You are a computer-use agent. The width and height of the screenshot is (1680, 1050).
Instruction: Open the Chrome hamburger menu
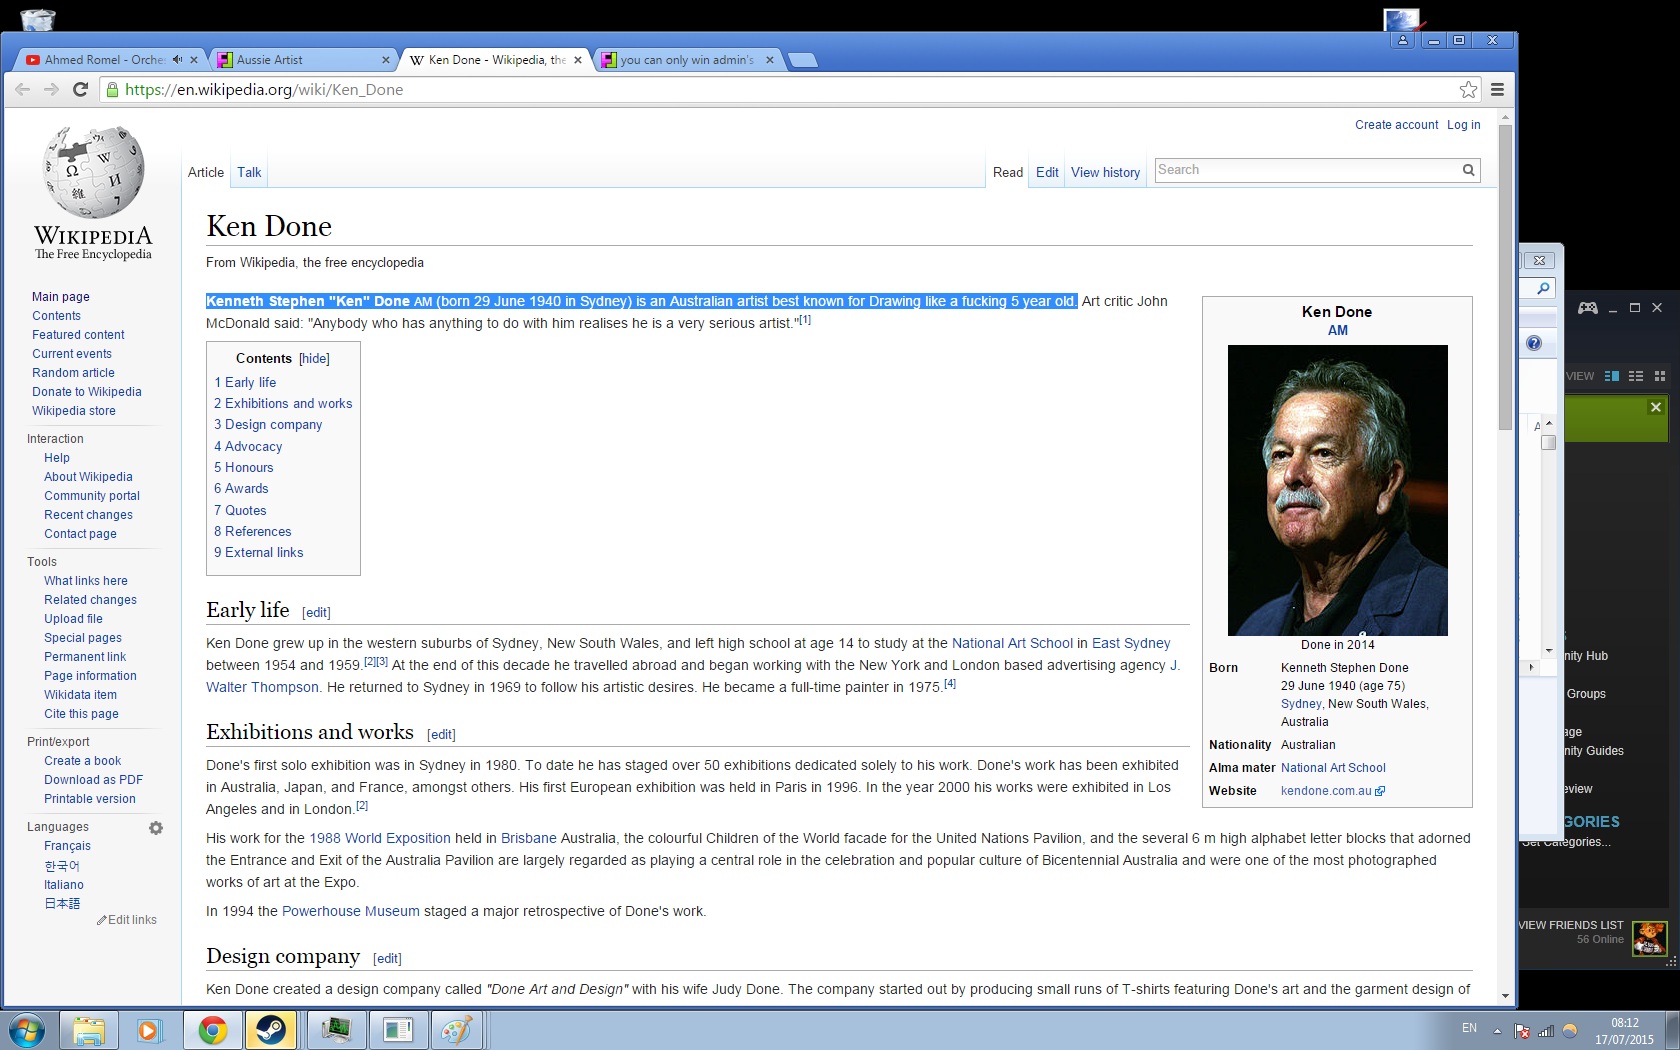tap(1497, 90)
